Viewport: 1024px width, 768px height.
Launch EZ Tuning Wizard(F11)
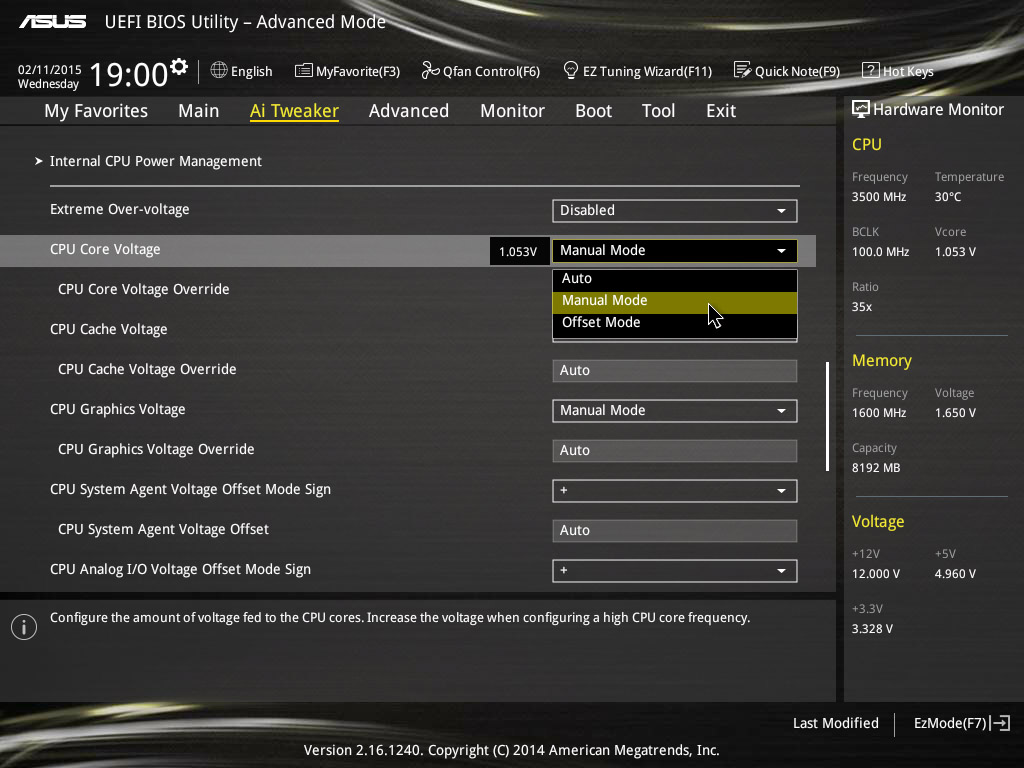(x=637, y=71)
